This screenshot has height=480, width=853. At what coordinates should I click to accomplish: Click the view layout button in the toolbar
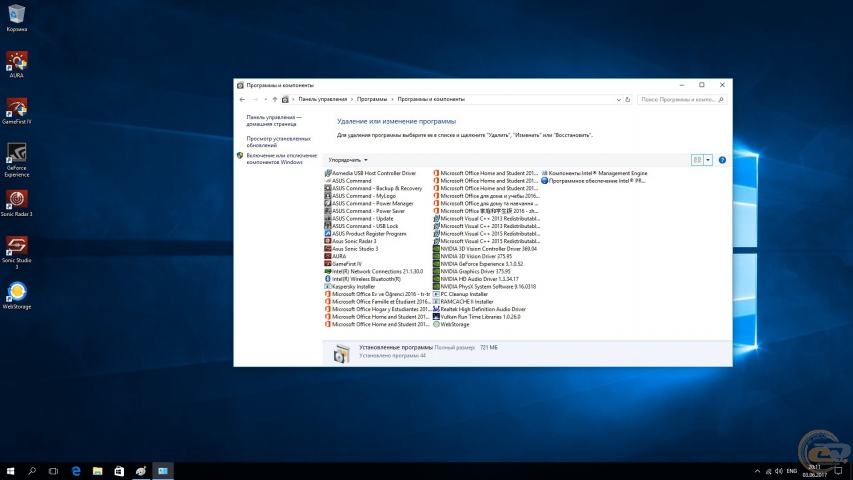(697, 160)
